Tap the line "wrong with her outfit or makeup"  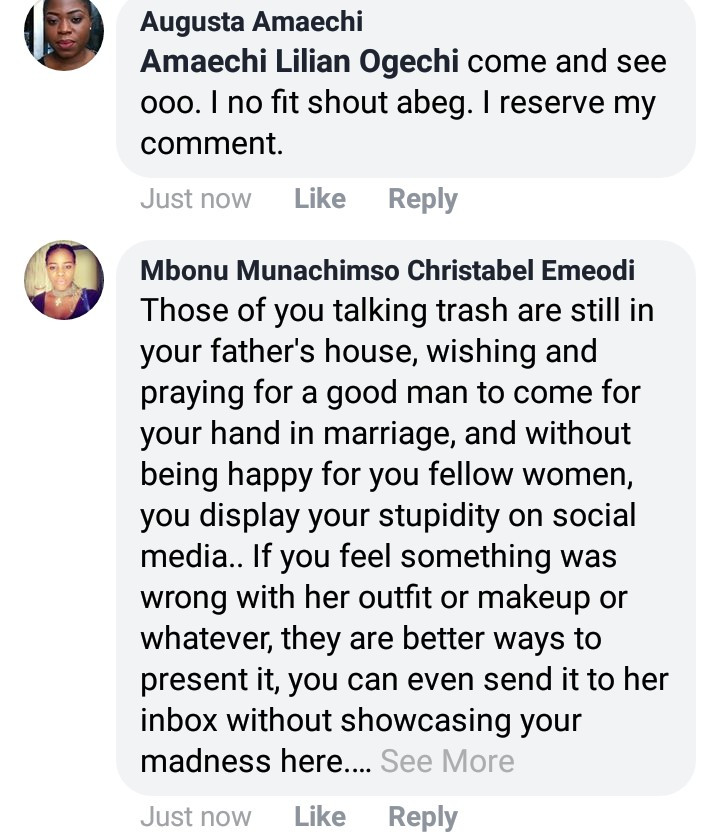[384, 598]
